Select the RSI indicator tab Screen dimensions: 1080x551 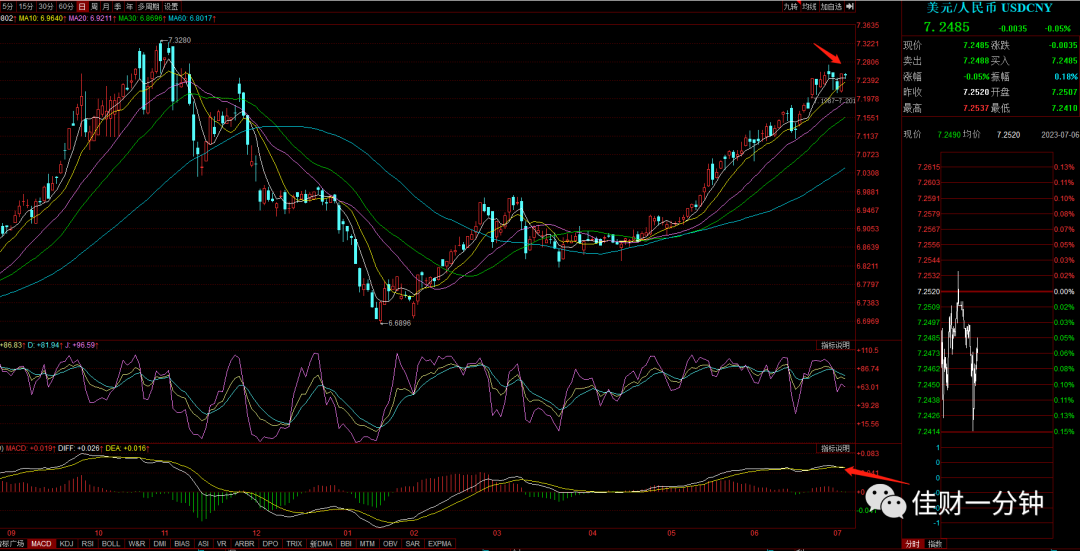pos(87,543)
